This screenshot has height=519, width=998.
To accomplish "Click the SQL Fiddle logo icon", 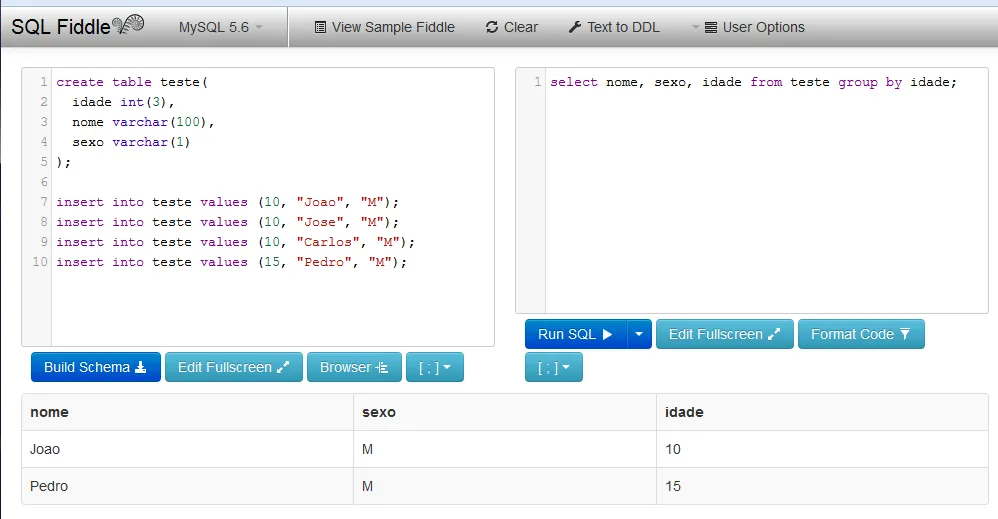I will (x=128, y=25).
